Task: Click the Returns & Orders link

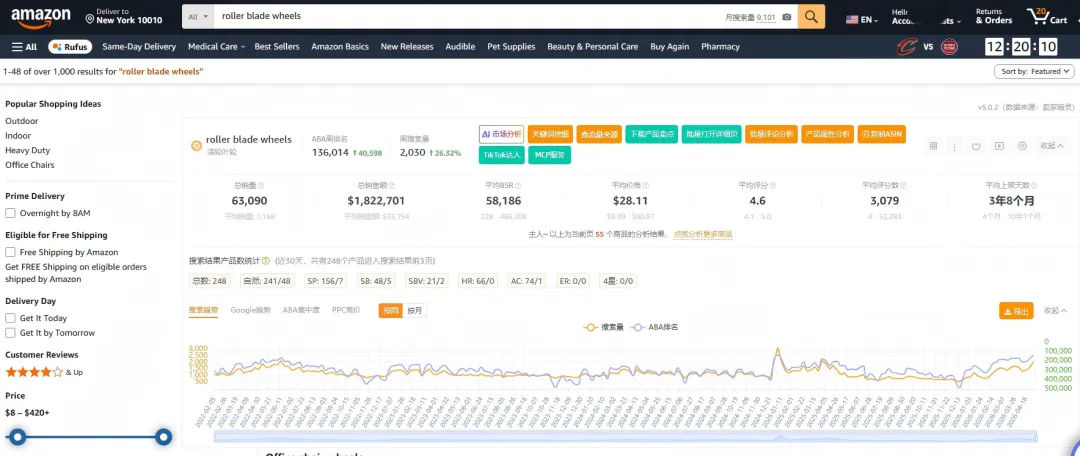Action: [x=994, y=17]
